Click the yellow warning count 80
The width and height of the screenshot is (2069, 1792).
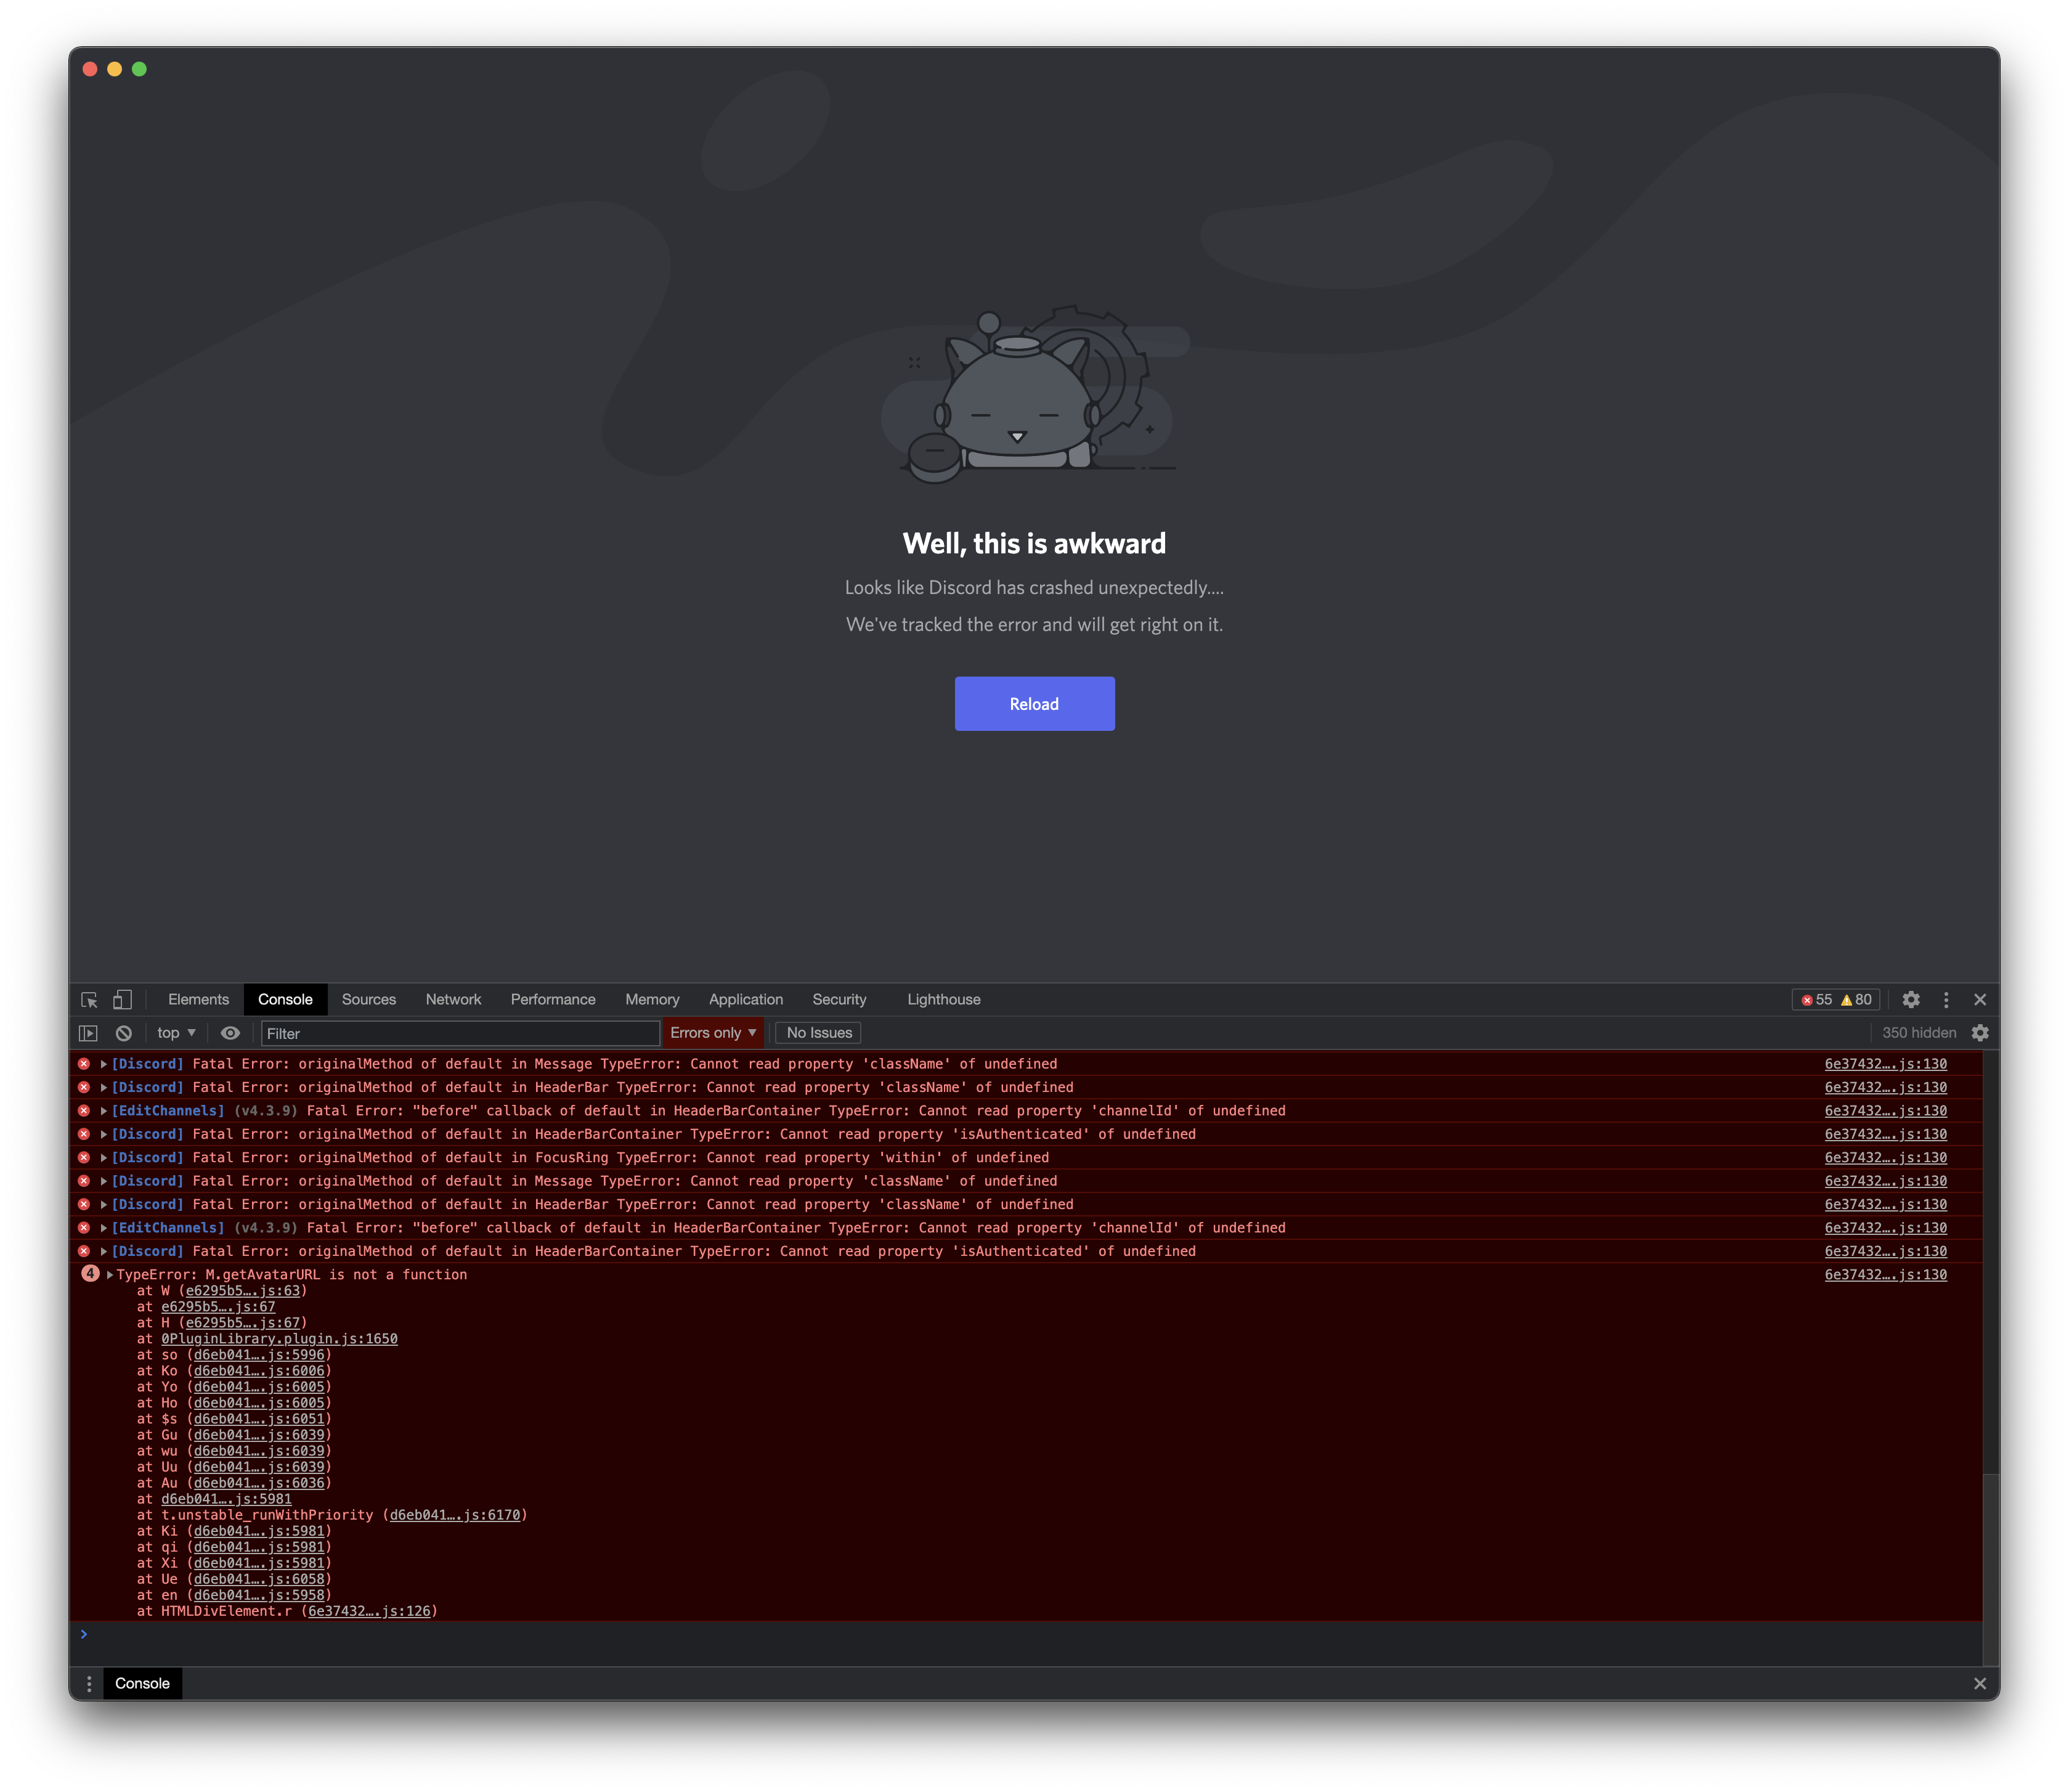click(x=1856, y=999)
